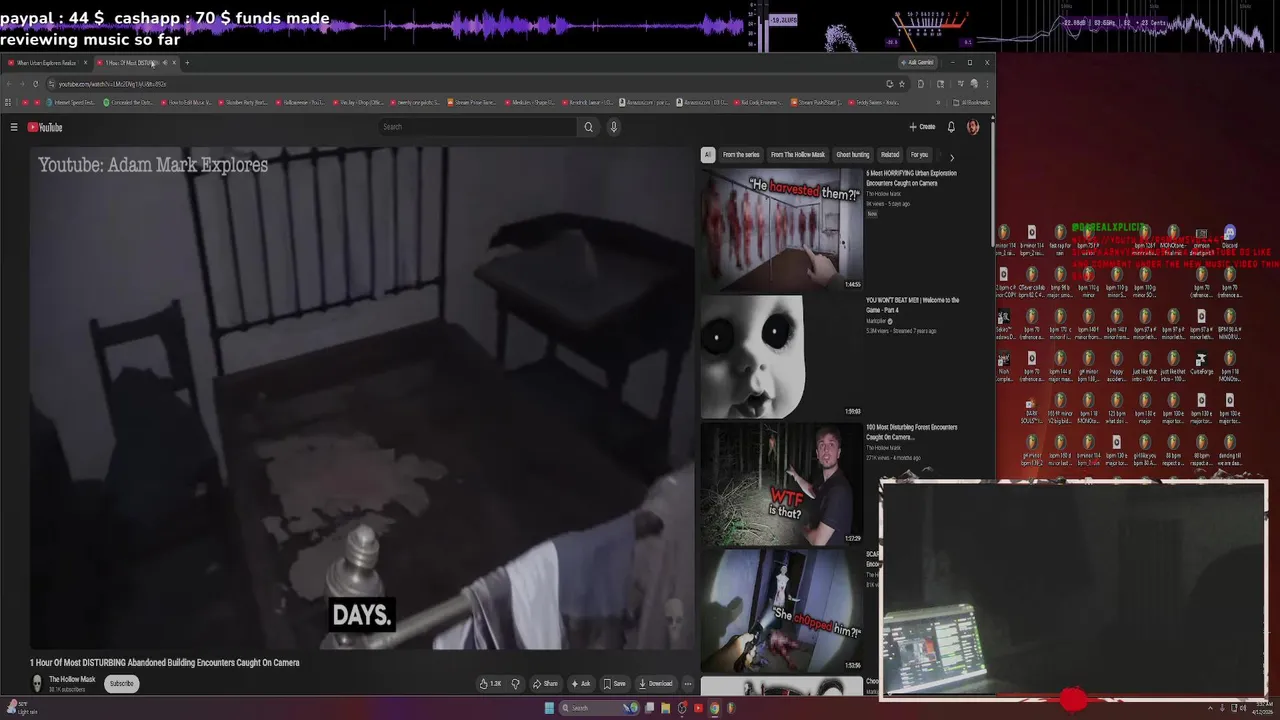This screenshot has width=1280, height=720.
Task: Click the Ask button under the video
Action: click(580, 684)
